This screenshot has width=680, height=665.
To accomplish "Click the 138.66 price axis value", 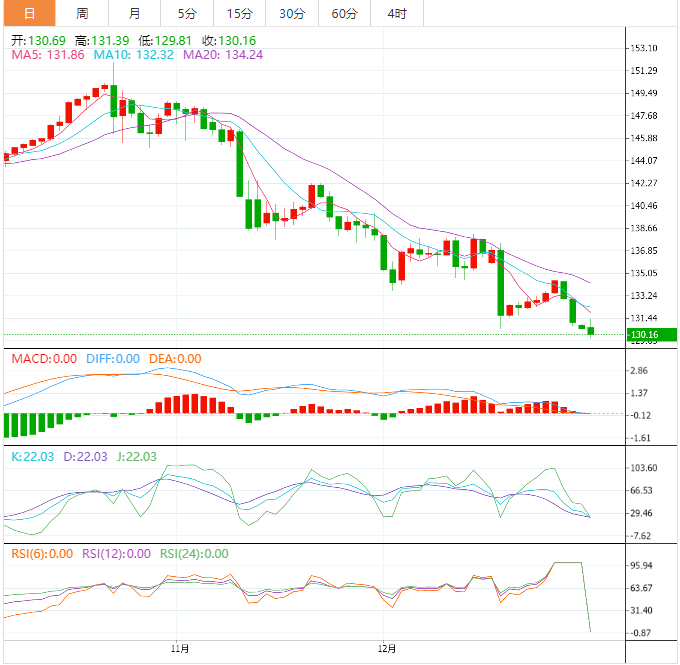I will pyautogui.click(x=644, y=228).
